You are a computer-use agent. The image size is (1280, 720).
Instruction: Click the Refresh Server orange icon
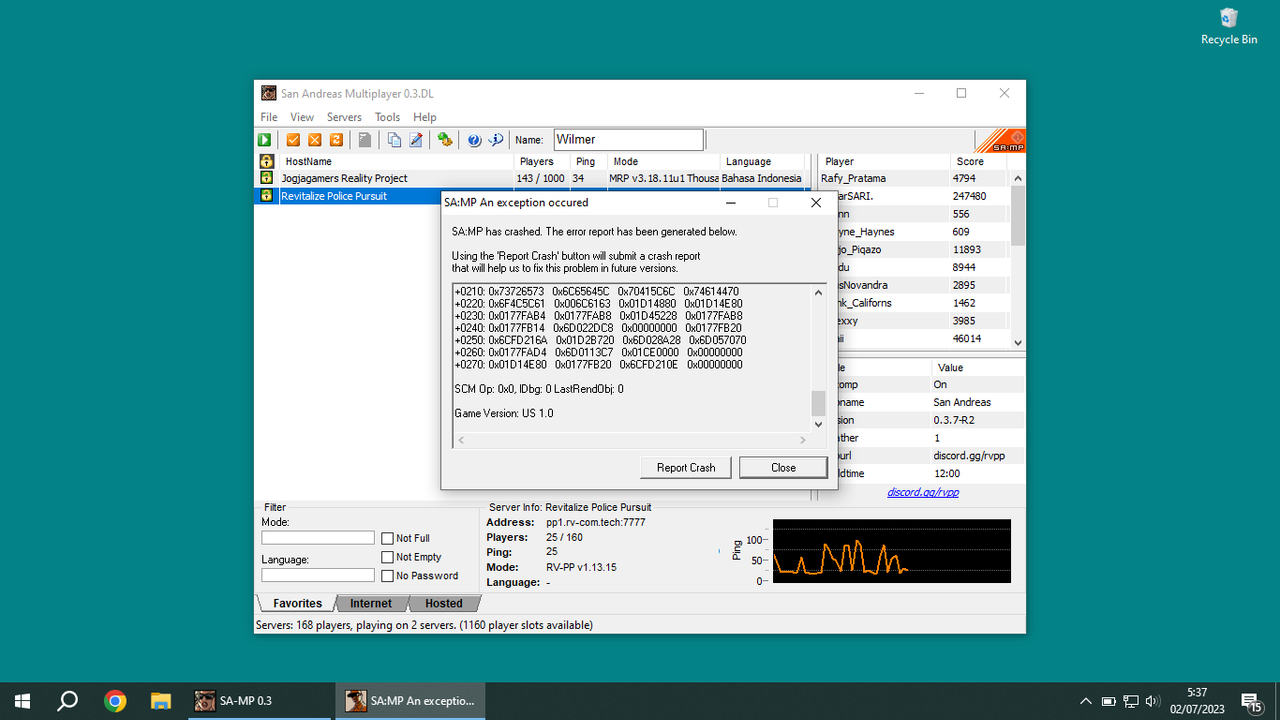(337, 140)
